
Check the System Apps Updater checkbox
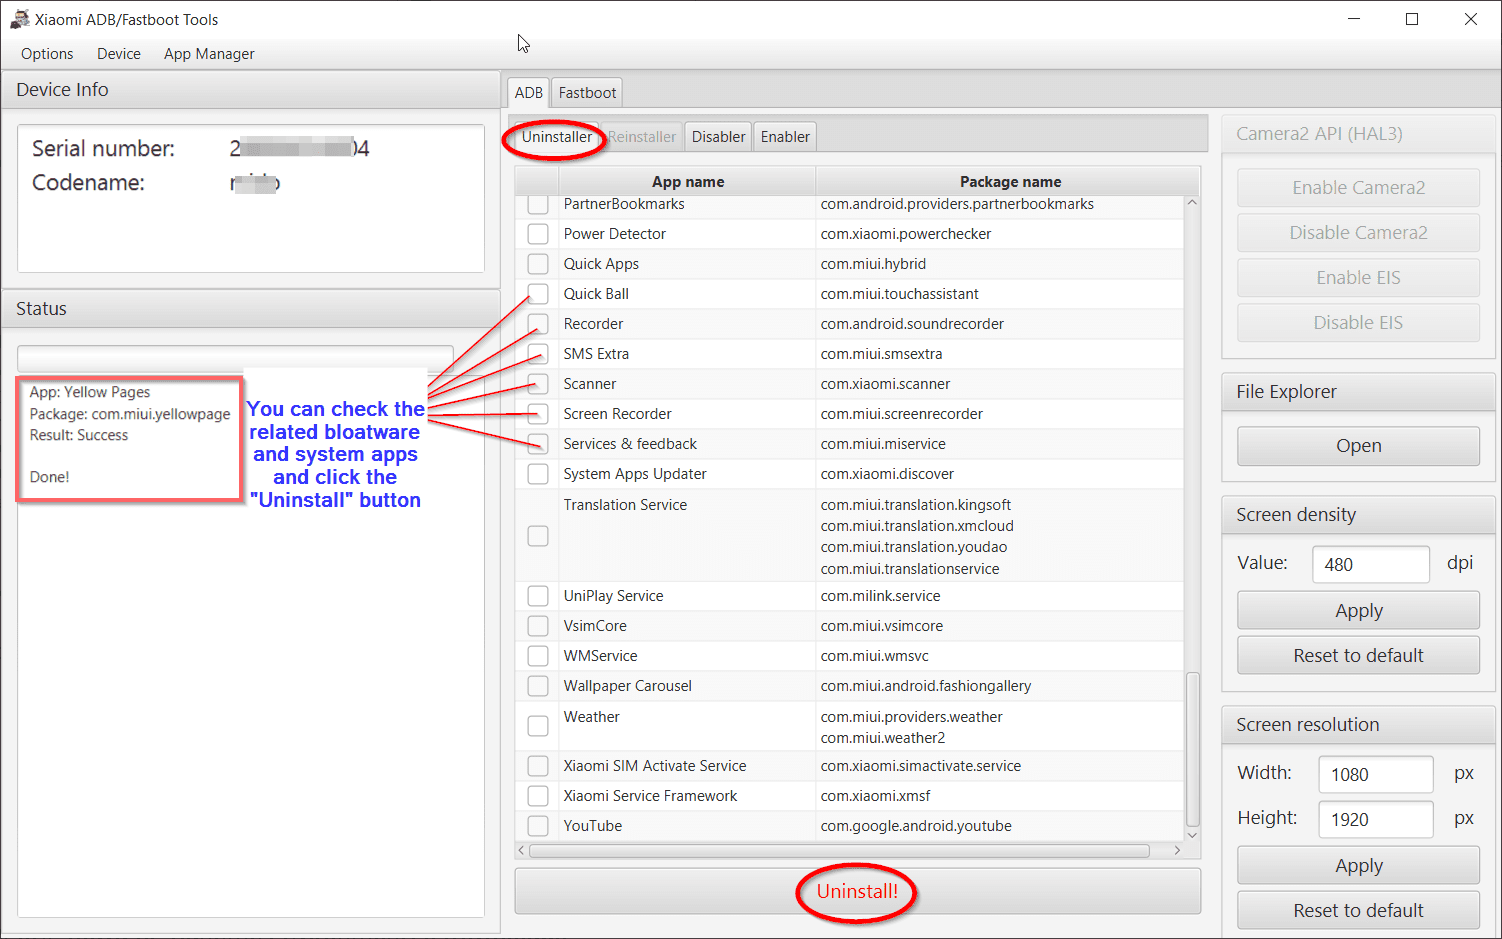538,474
